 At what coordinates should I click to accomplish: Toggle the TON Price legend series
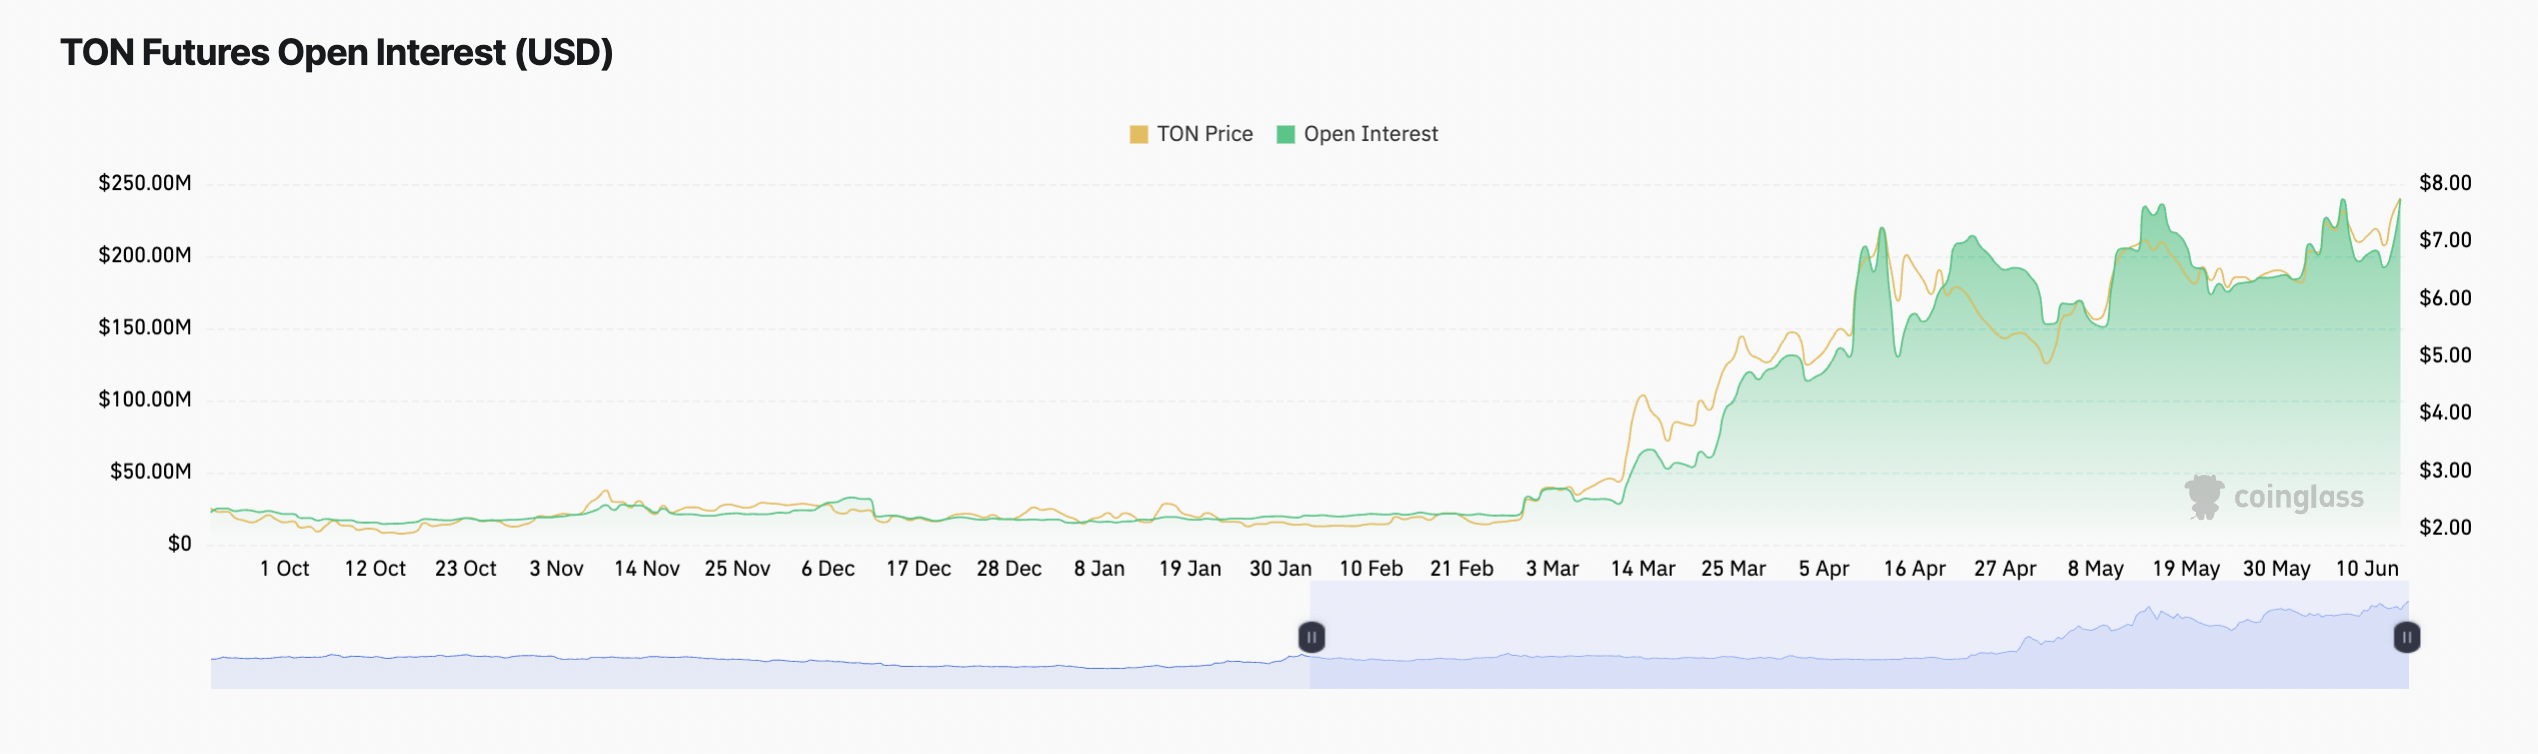click(x=1204, y=134)
